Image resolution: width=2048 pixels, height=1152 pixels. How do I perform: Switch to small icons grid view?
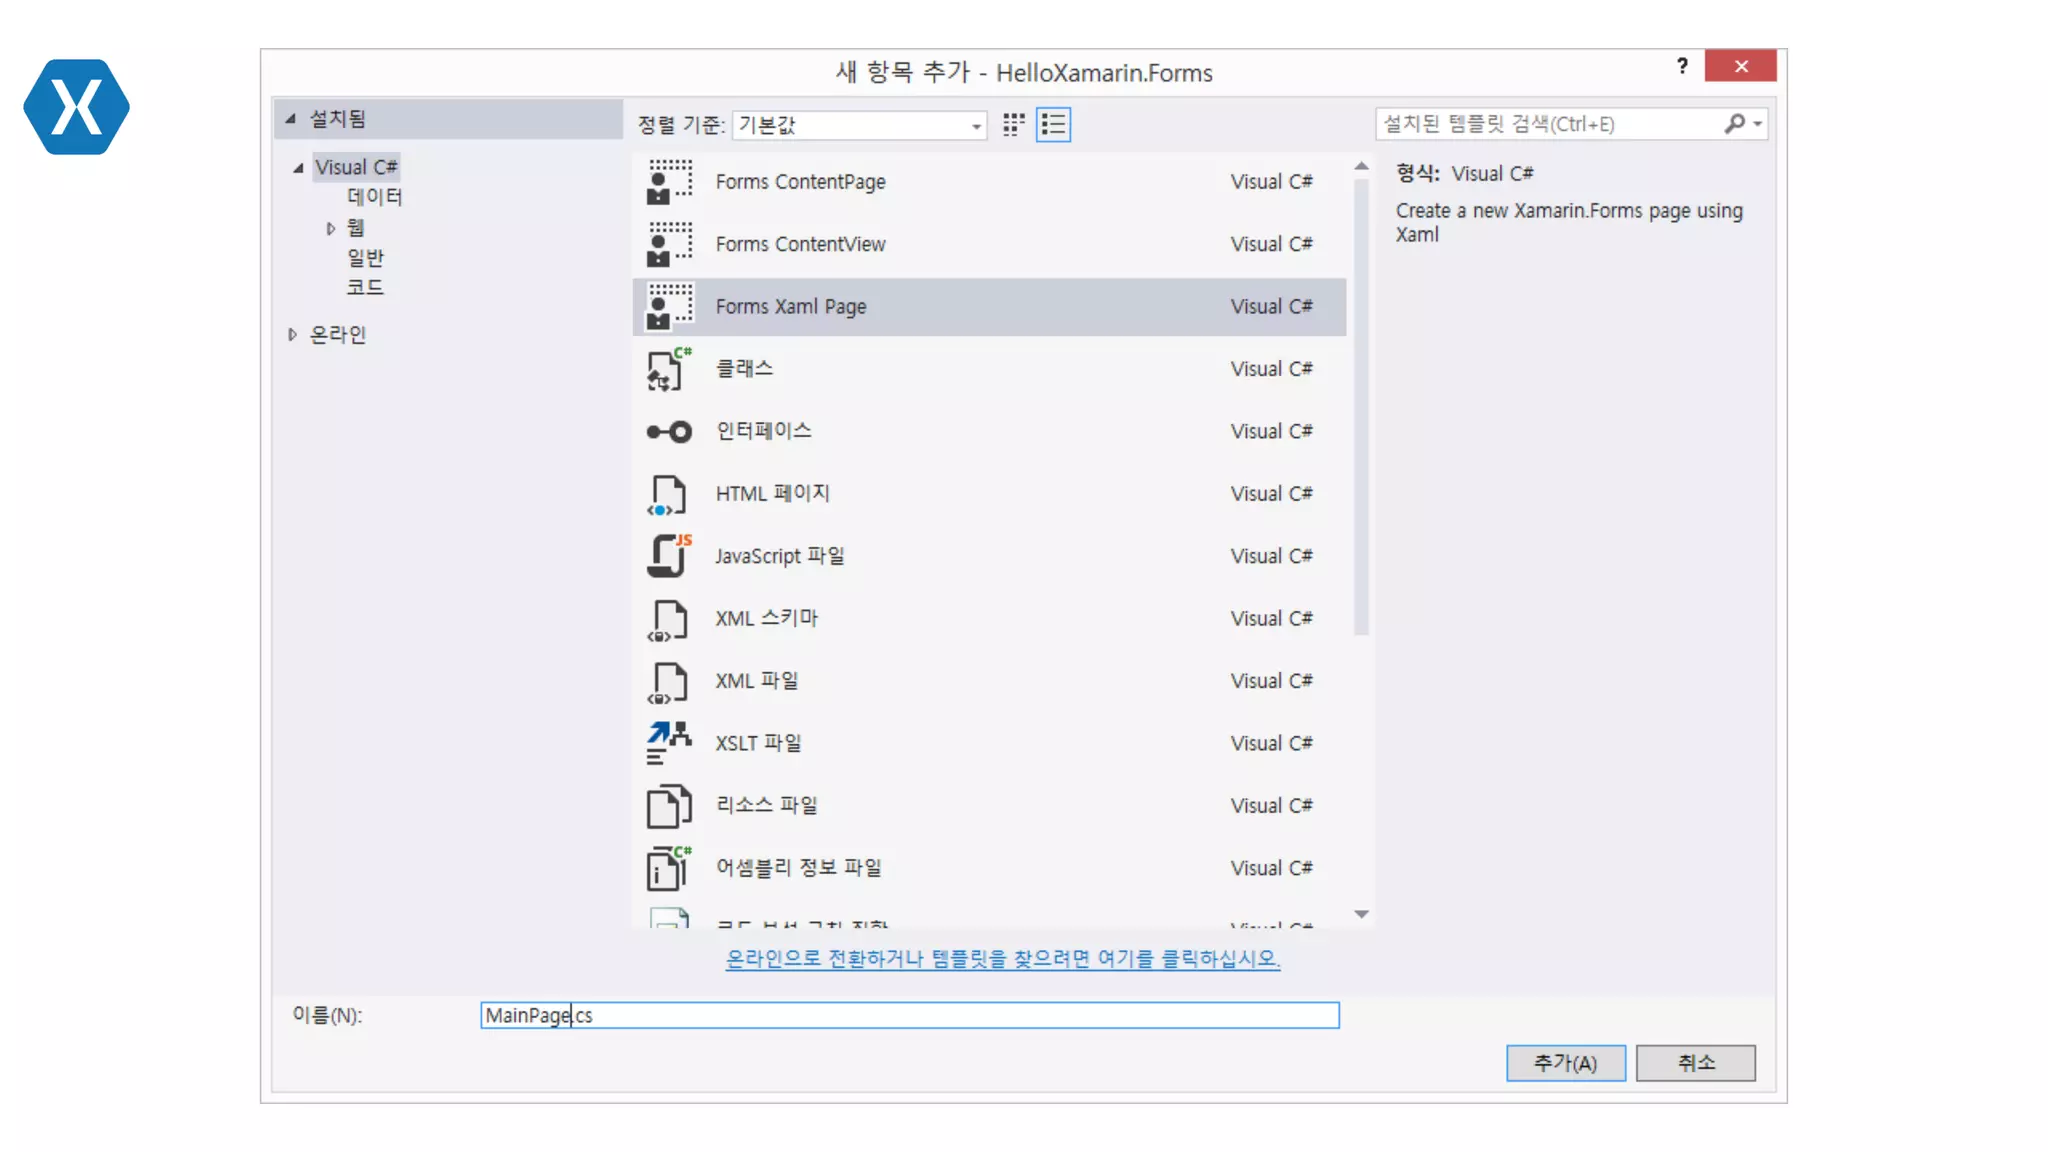point(1014,124)
